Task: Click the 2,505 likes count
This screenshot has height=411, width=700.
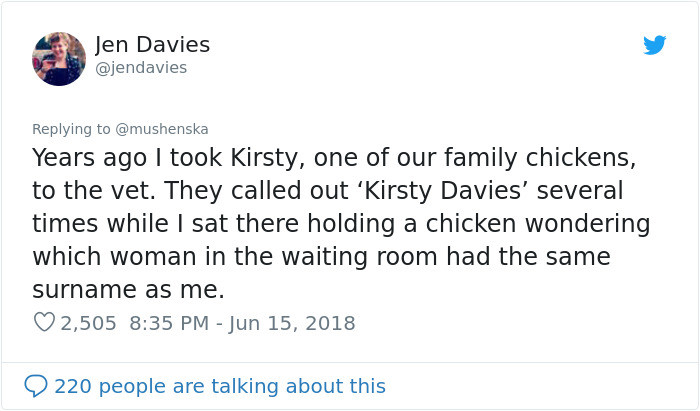Action: coord(88,323)
